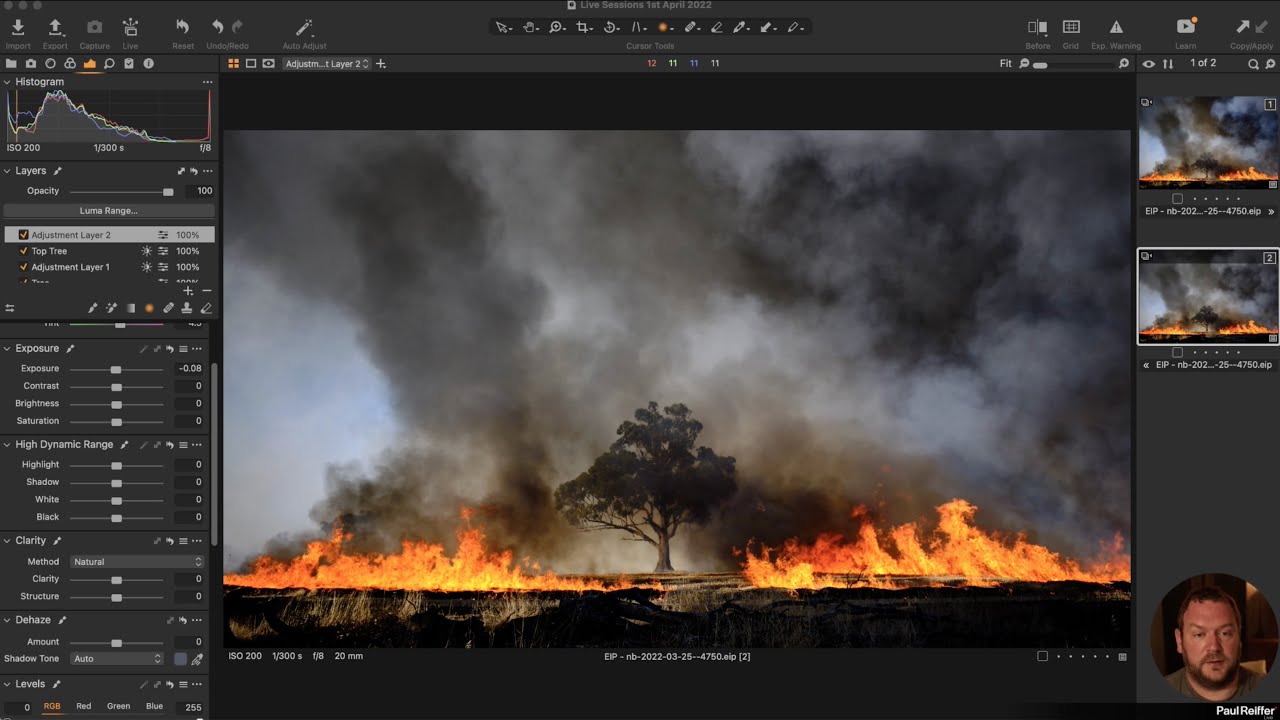Collapse the Layers panel

(x=7, y=171)
